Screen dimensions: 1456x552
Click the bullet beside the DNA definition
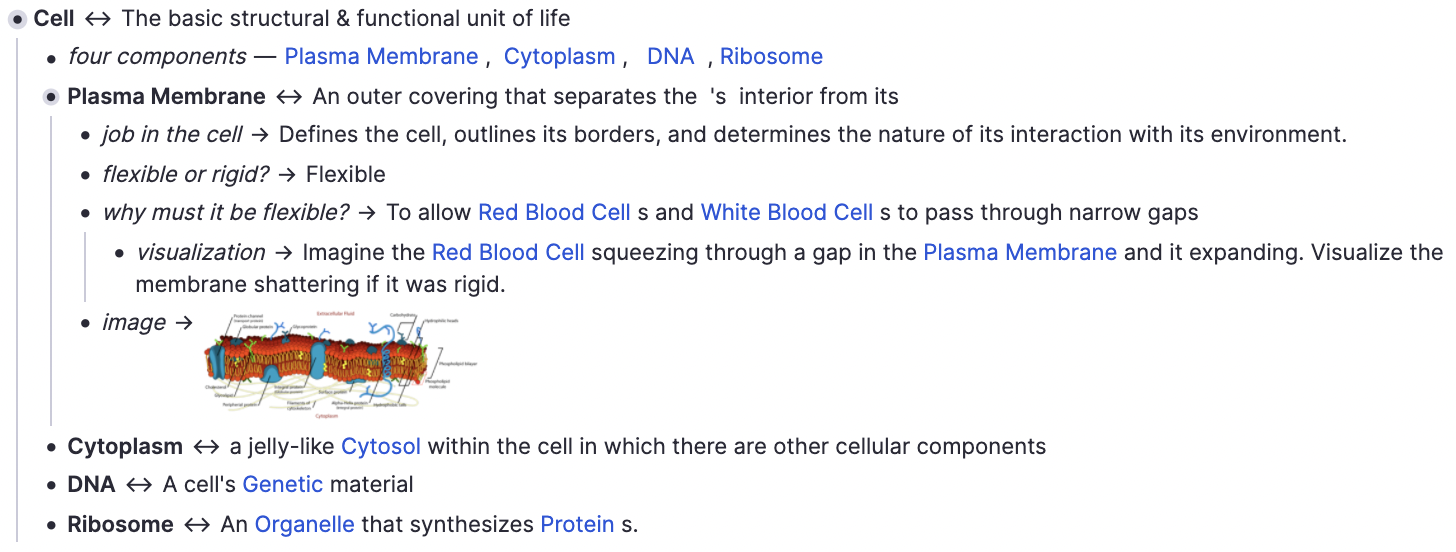coord(51,486)
